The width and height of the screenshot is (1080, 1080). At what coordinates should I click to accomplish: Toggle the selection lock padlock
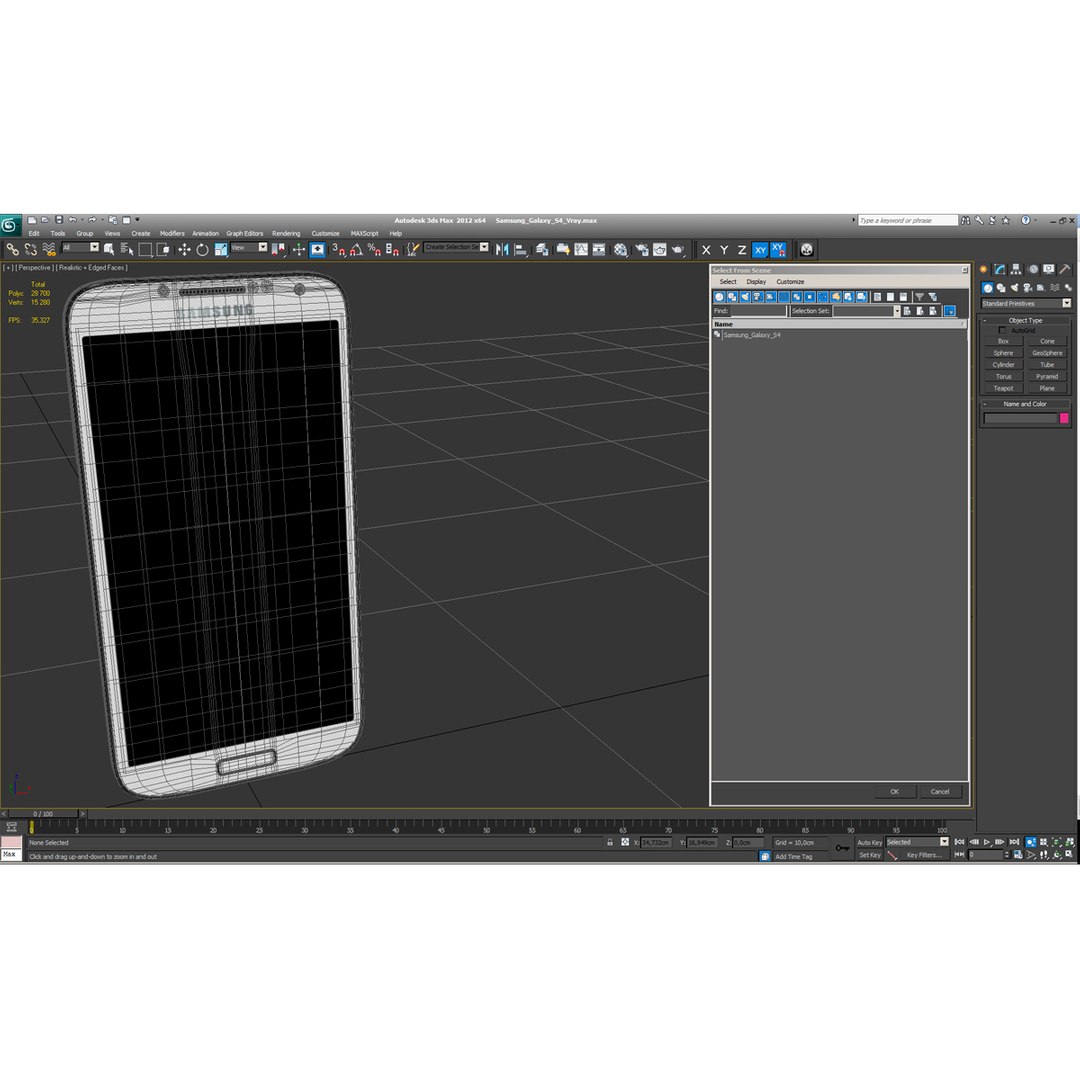point(610,842)
